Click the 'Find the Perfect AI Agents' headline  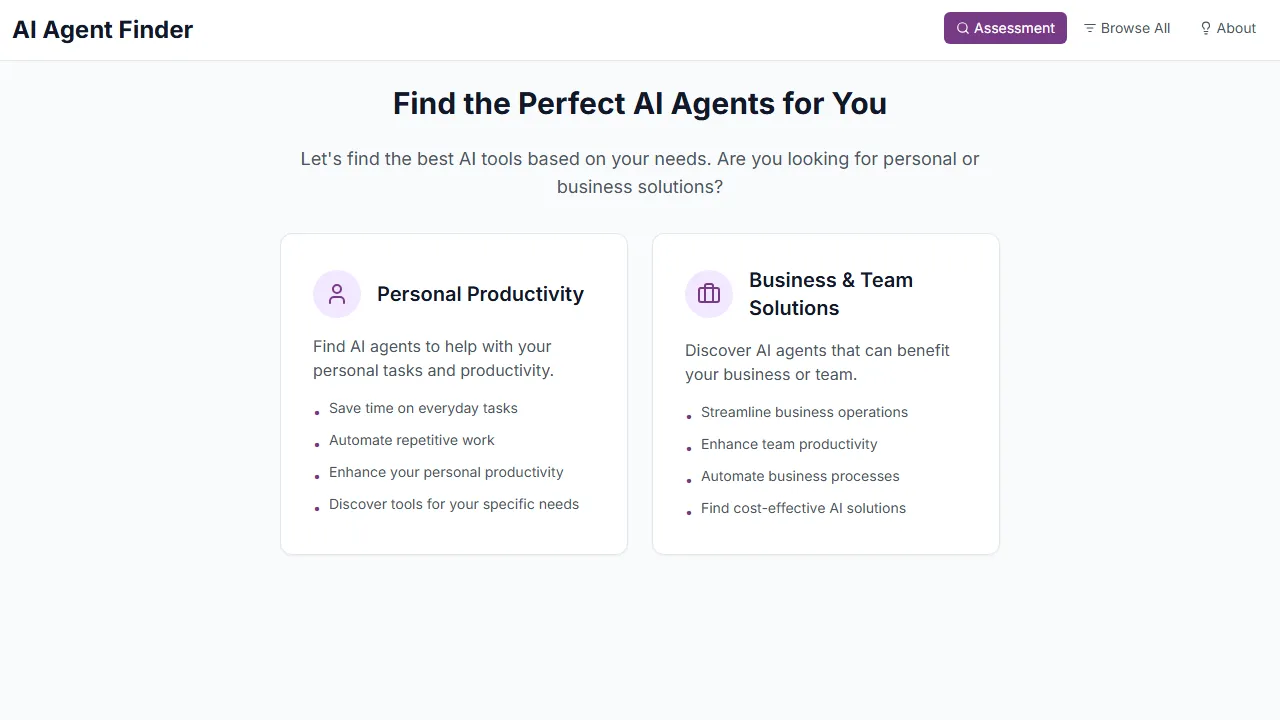pyautogui.click(x=639, y=103)
